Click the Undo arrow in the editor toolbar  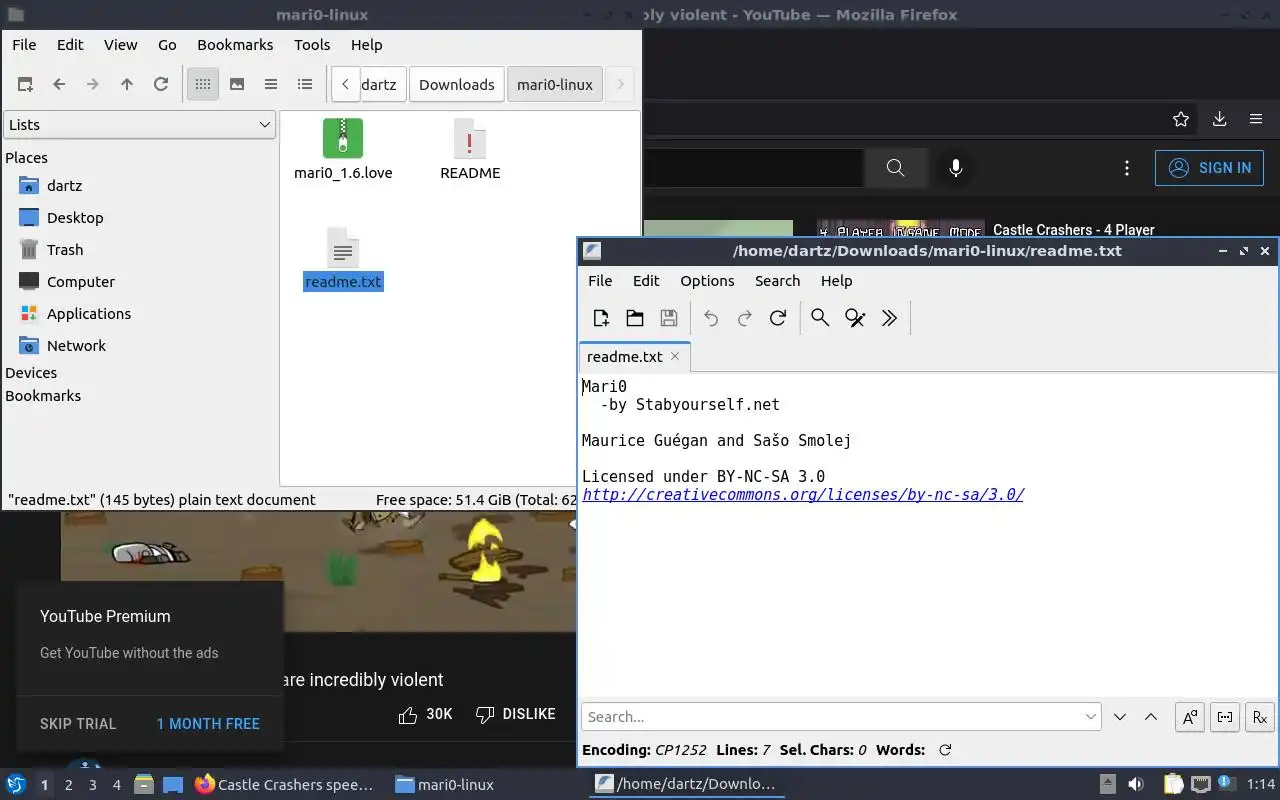tap(711, 318)
